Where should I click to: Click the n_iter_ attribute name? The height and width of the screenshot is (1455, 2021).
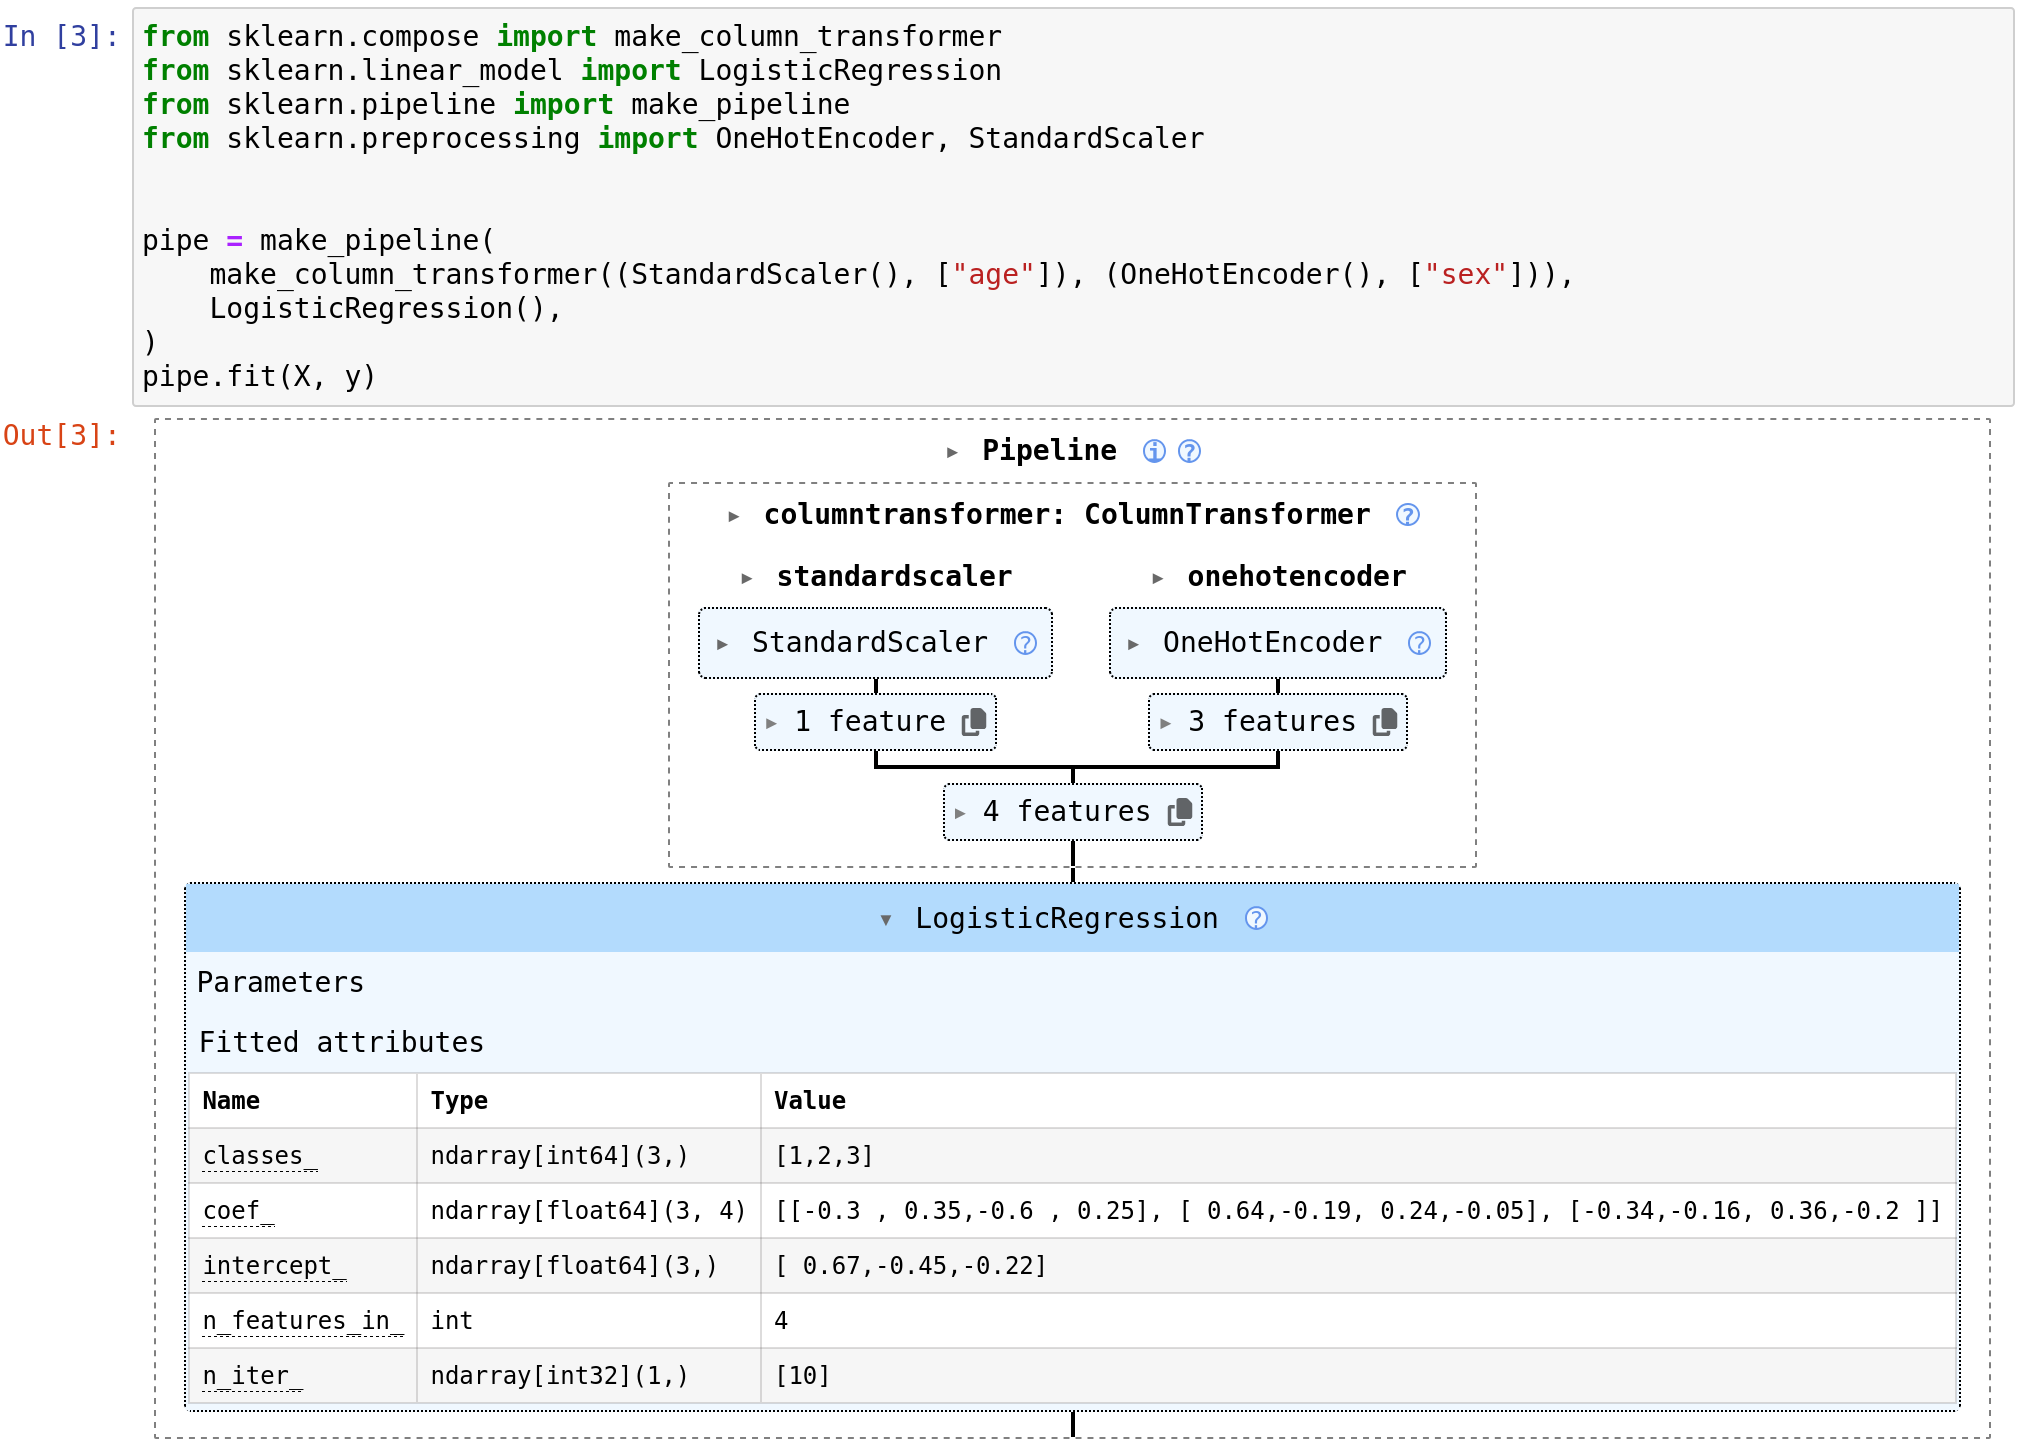[252, 1376]
